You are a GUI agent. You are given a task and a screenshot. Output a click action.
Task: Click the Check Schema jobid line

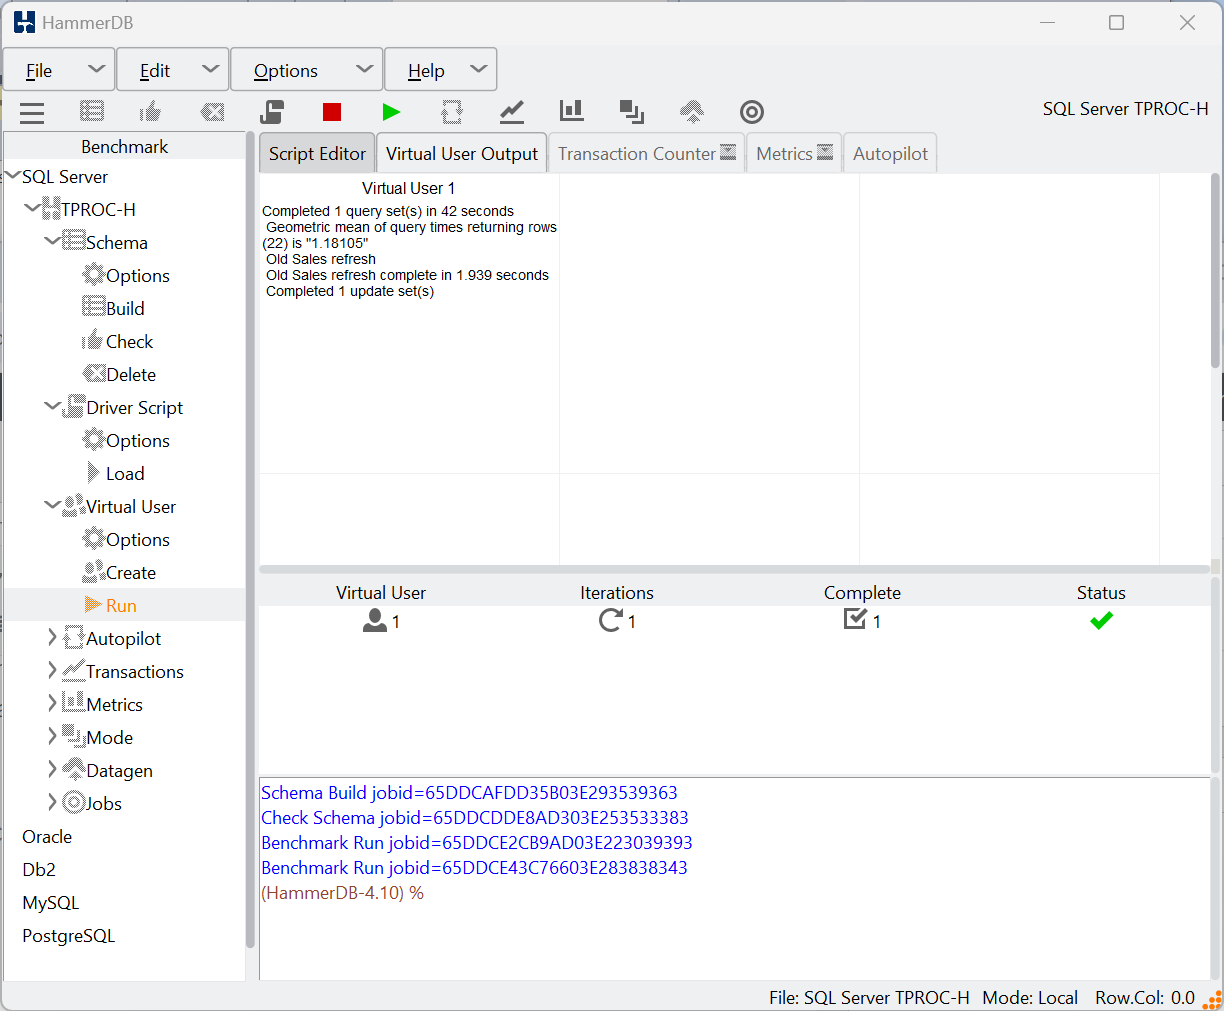click(x=474, y=817)
